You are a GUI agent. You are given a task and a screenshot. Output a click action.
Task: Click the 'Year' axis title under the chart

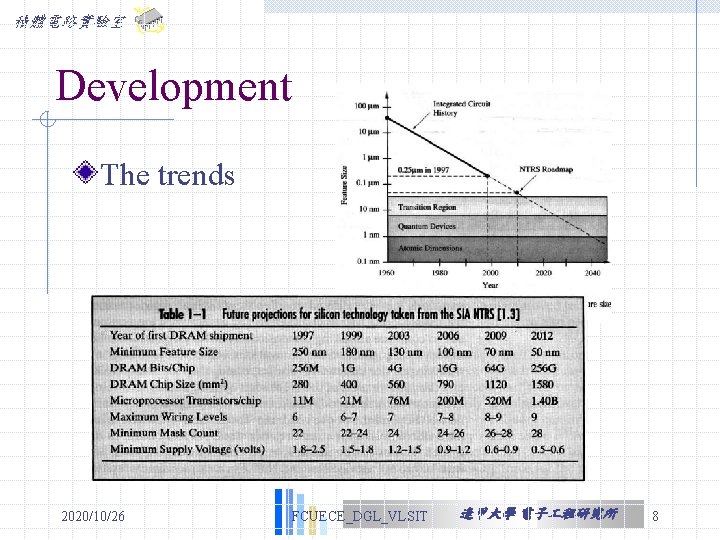point(490,285)
